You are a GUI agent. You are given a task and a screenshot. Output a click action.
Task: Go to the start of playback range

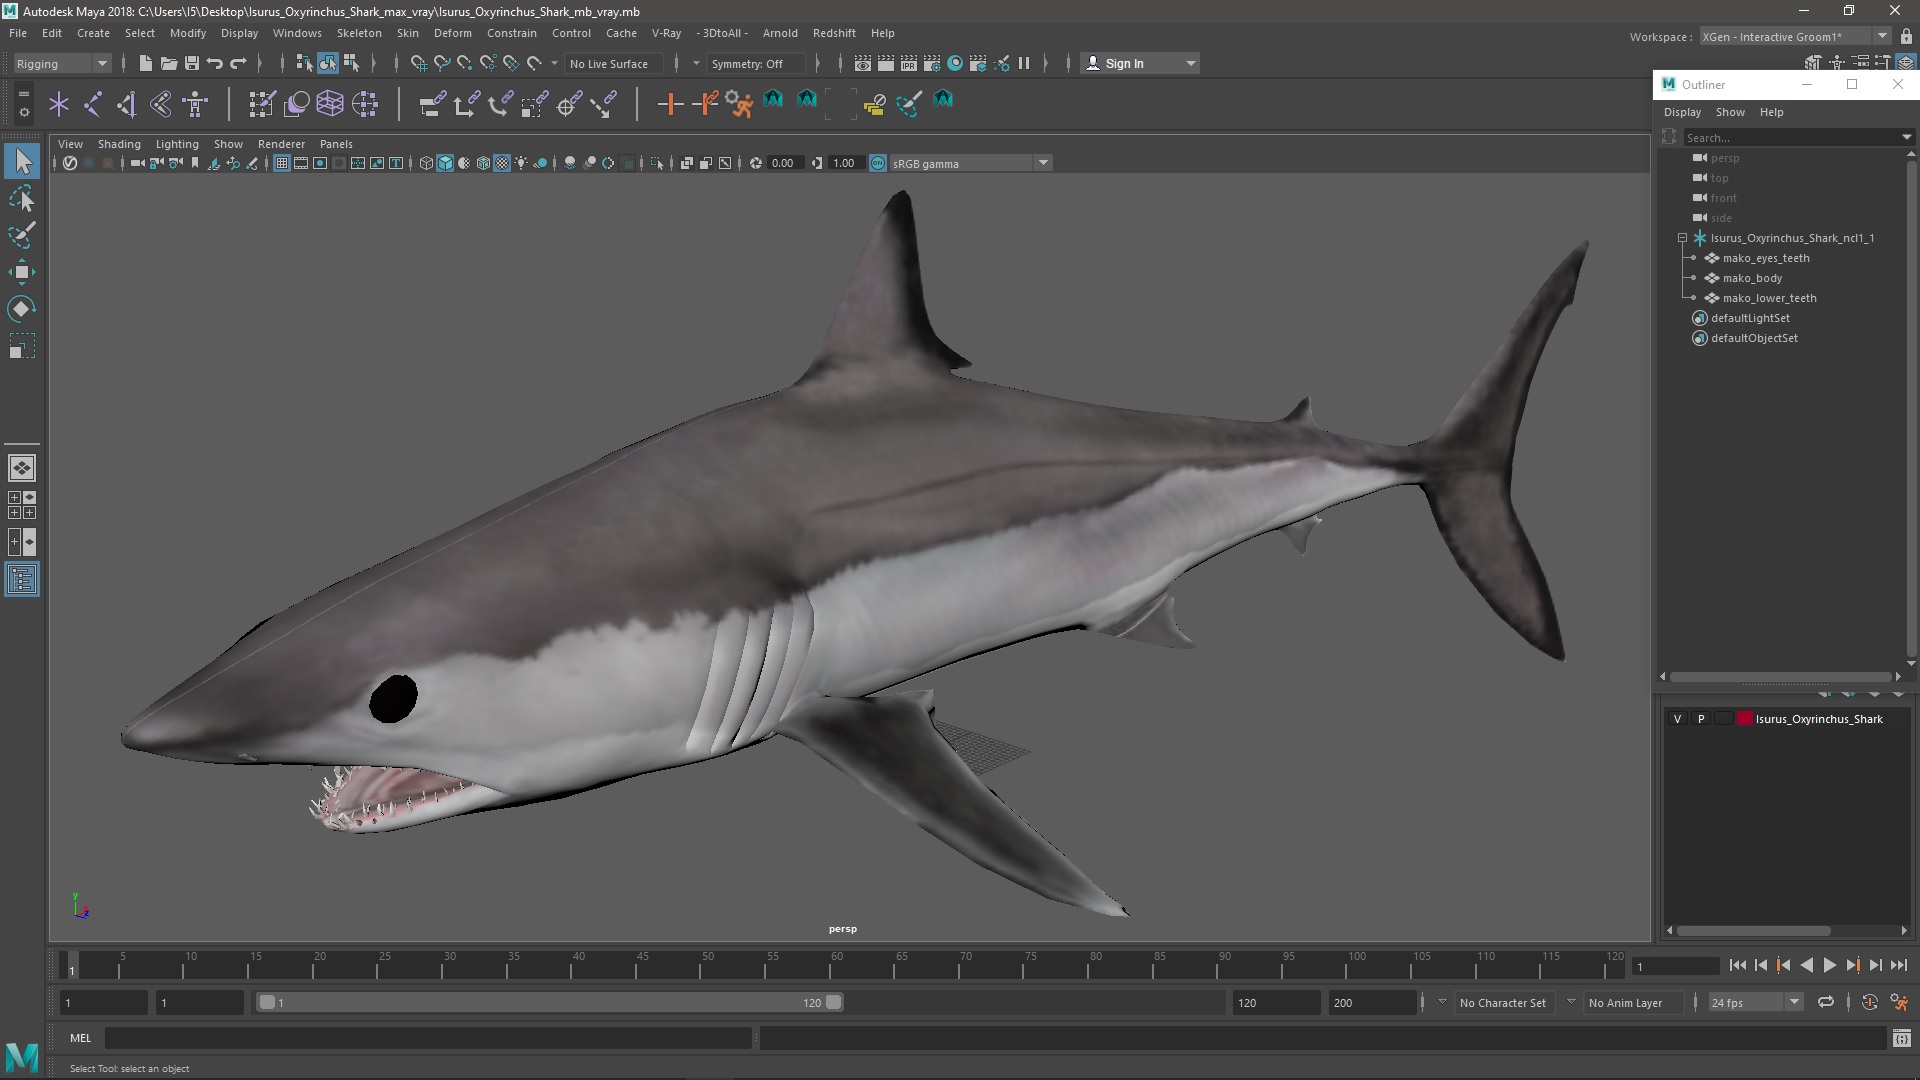[x=1737, y=965]
